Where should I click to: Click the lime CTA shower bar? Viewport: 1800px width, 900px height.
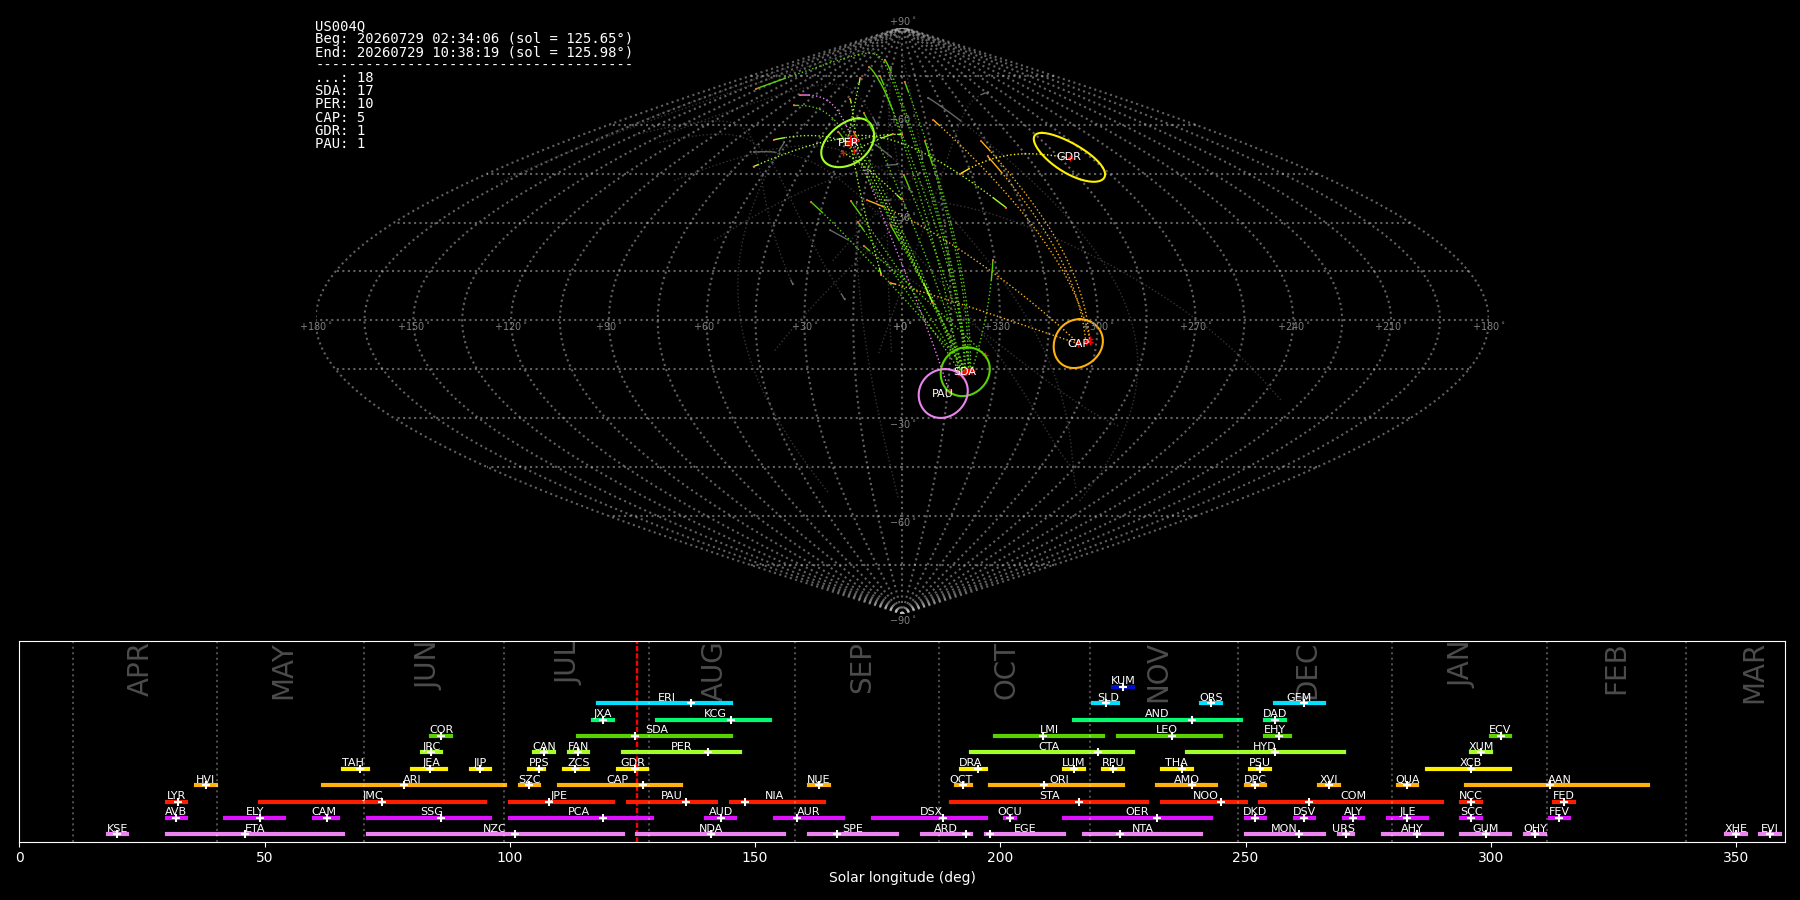pos(1052,752)
